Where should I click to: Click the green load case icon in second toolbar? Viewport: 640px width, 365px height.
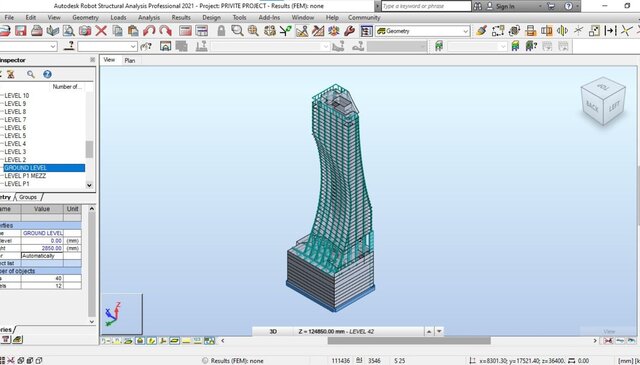point(439,47)
